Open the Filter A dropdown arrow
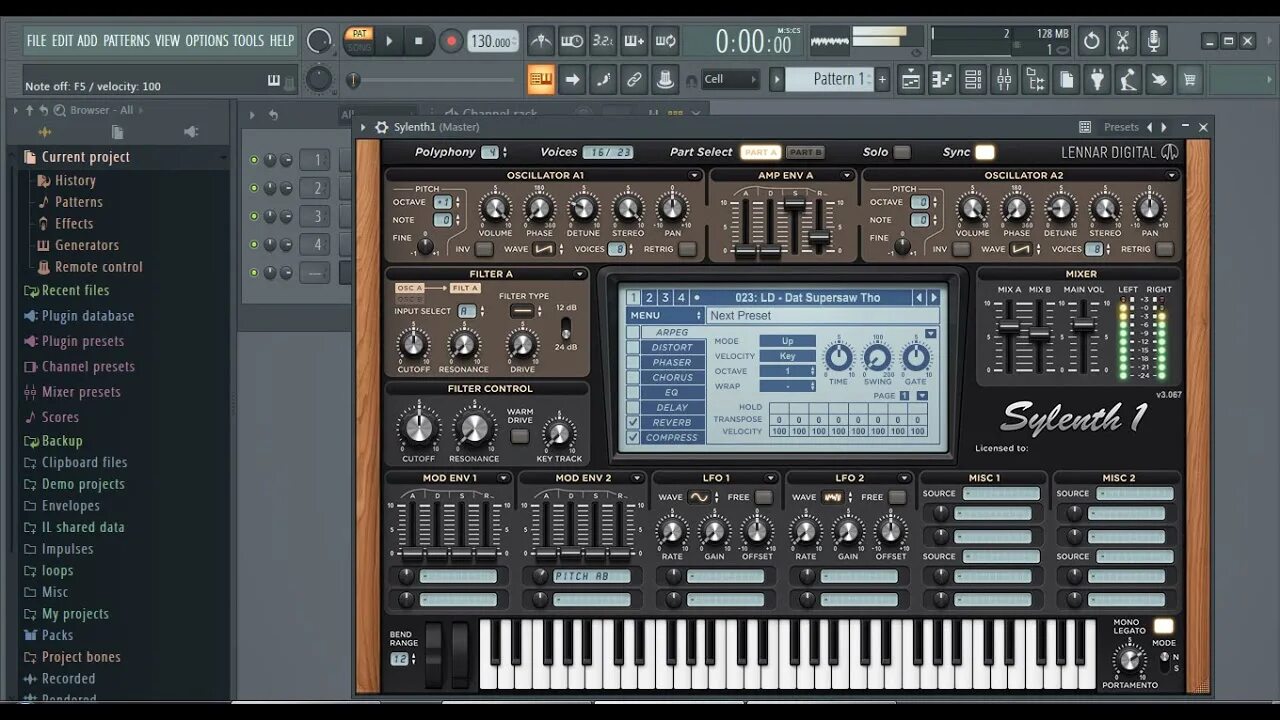The width and height of the screenshot is (1280, 720). click(579, 274)
